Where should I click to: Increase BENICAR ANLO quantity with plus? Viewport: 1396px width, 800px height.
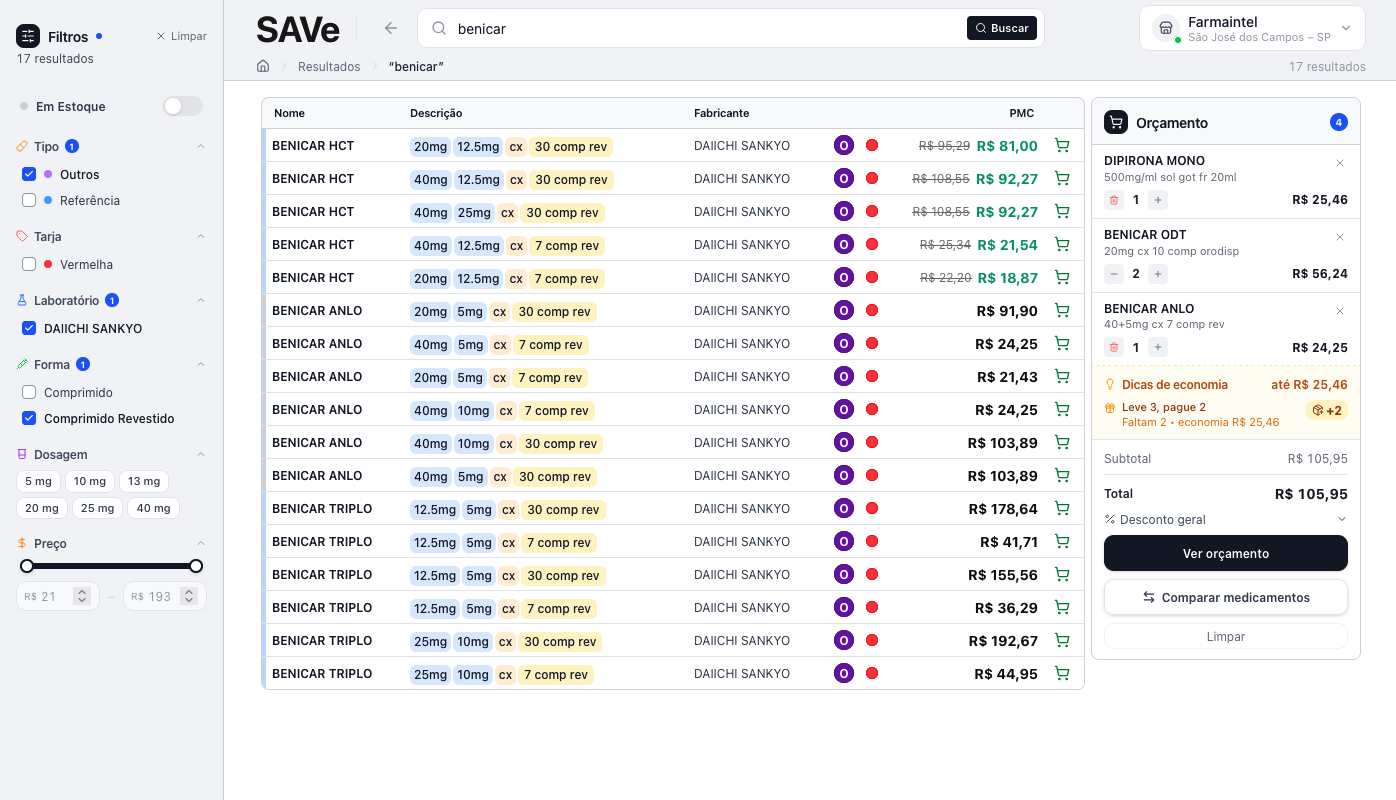(x=1158, y=348)
